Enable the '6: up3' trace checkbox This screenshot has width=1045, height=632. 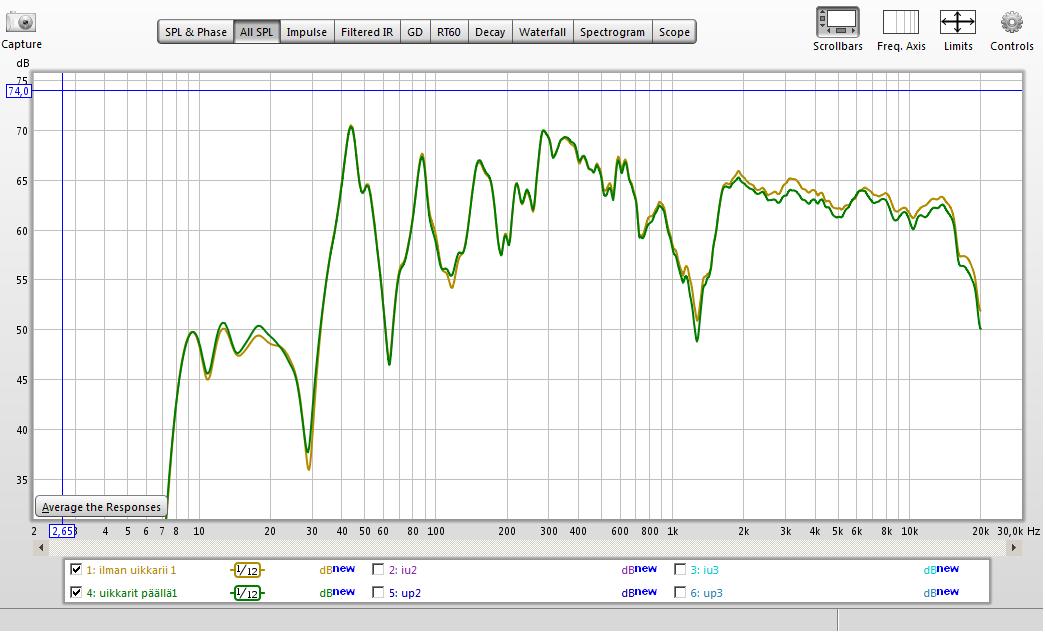click(680, 593)
